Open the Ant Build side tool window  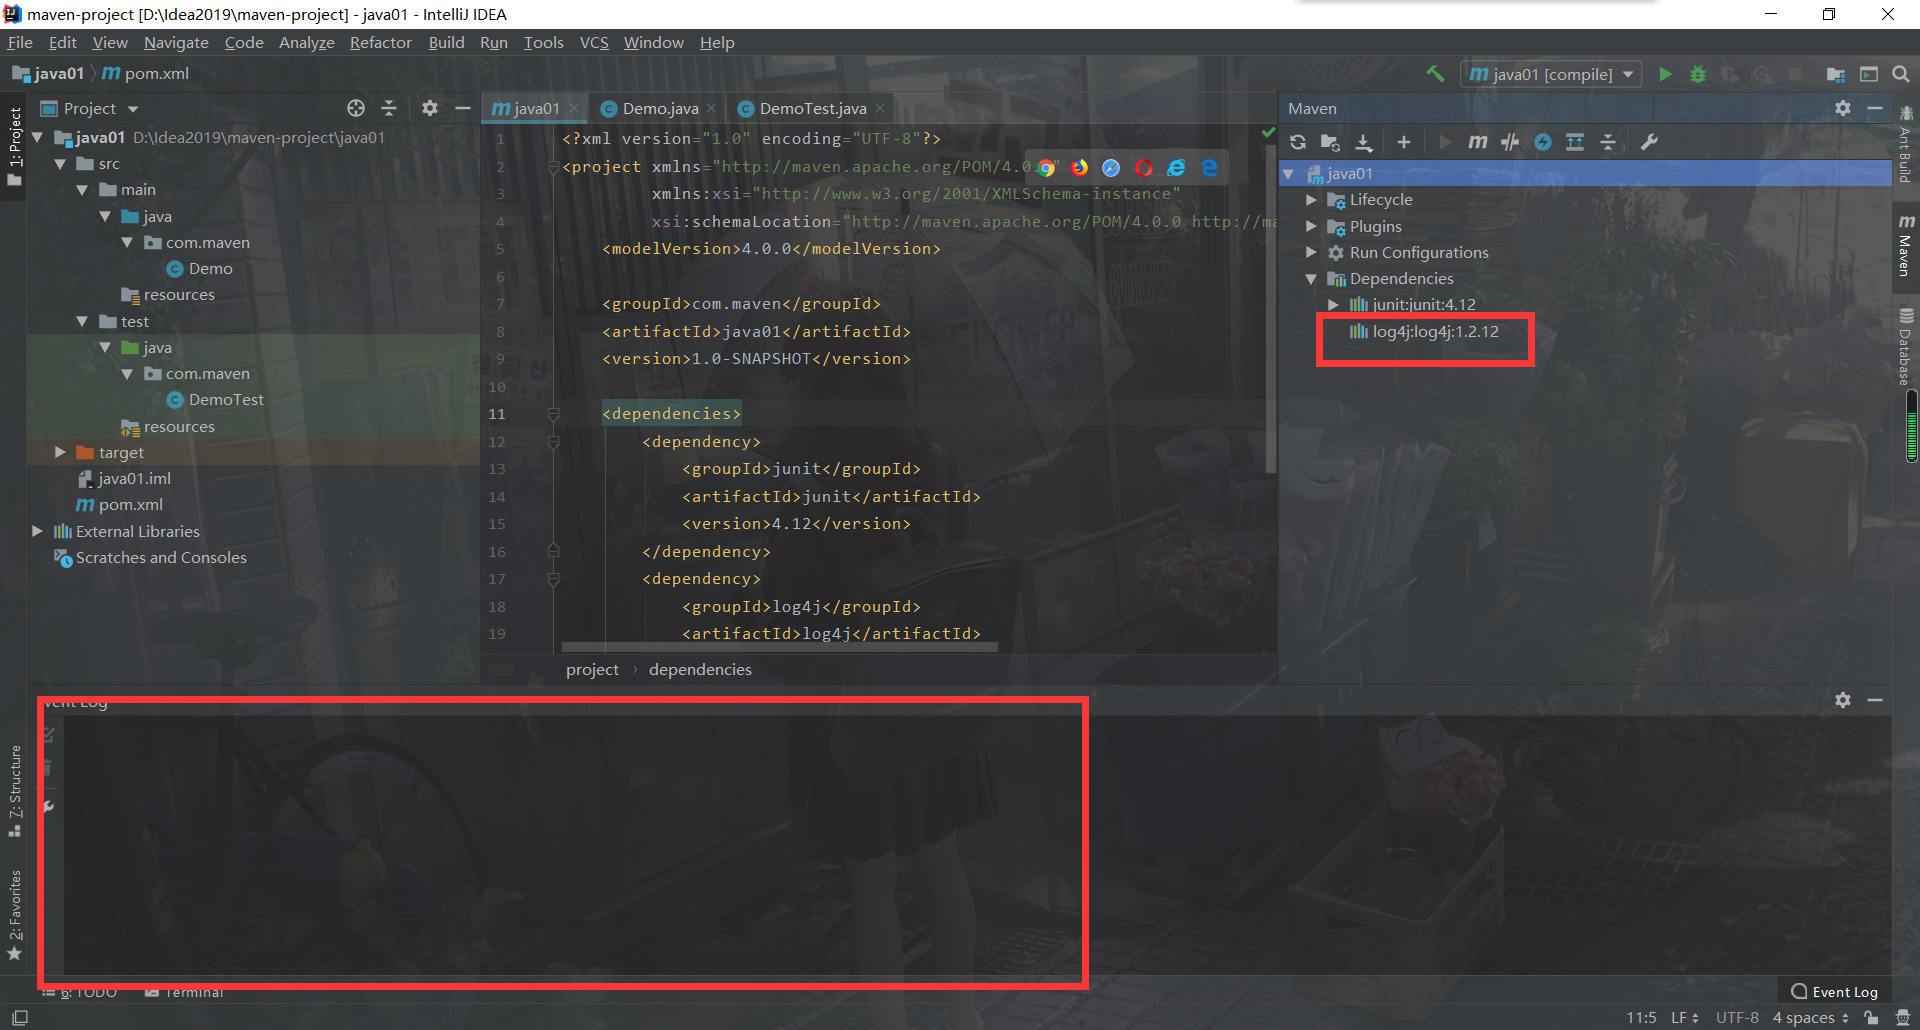(x=1905, y=145)
